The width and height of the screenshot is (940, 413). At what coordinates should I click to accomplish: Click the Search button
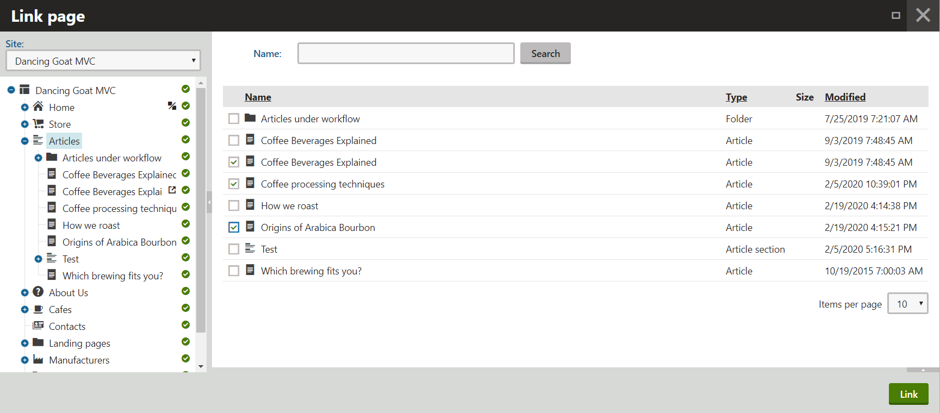545,53
